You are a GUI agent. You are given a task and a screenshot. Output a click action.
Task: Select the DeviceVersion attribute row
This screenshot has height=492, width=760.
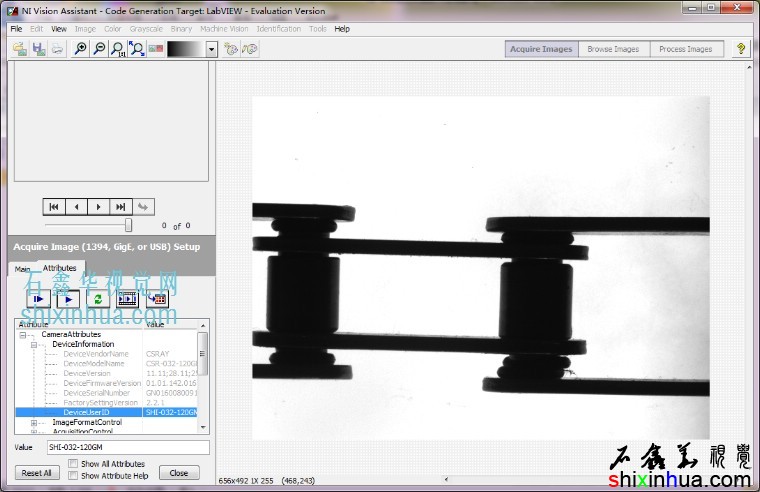[107, 373]
